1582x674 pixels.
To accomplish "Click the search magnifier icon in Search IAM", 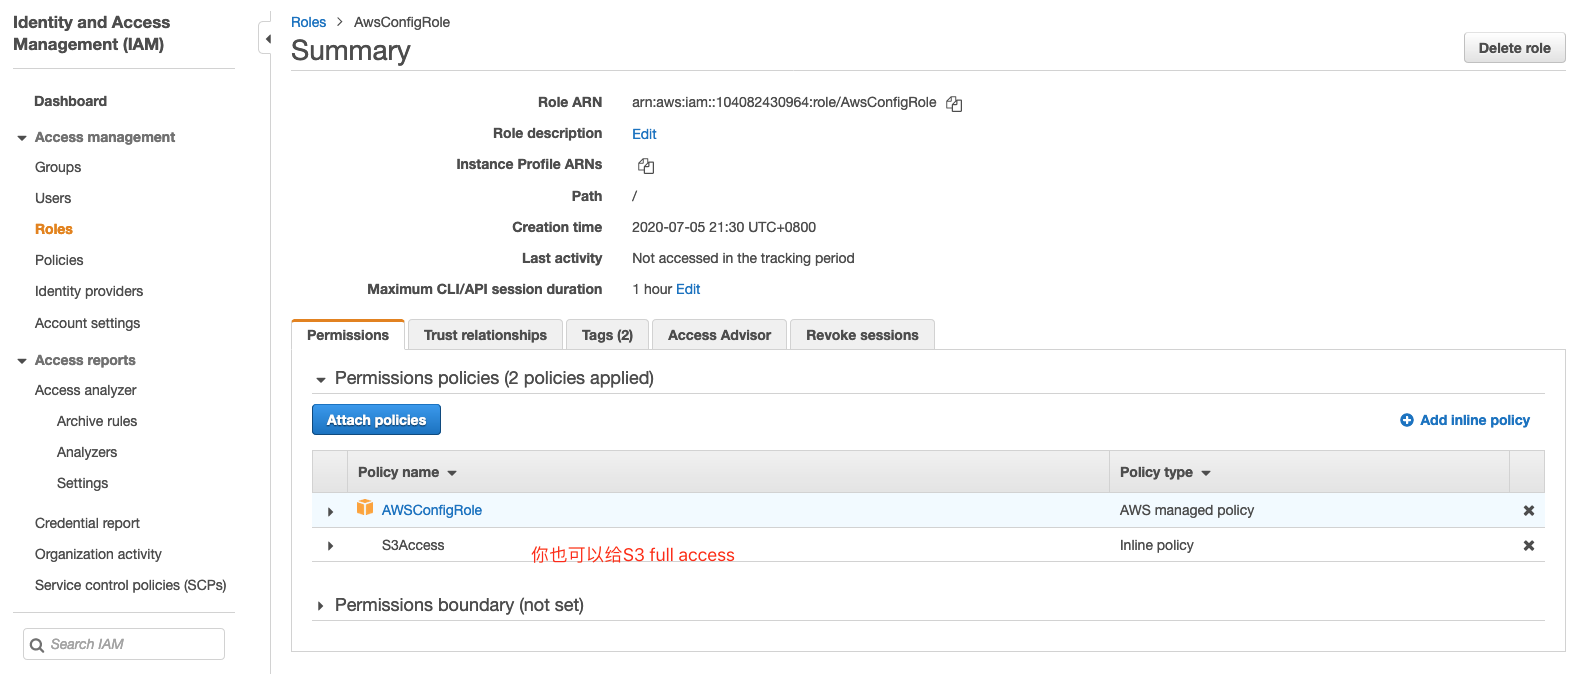I will 37,645.
